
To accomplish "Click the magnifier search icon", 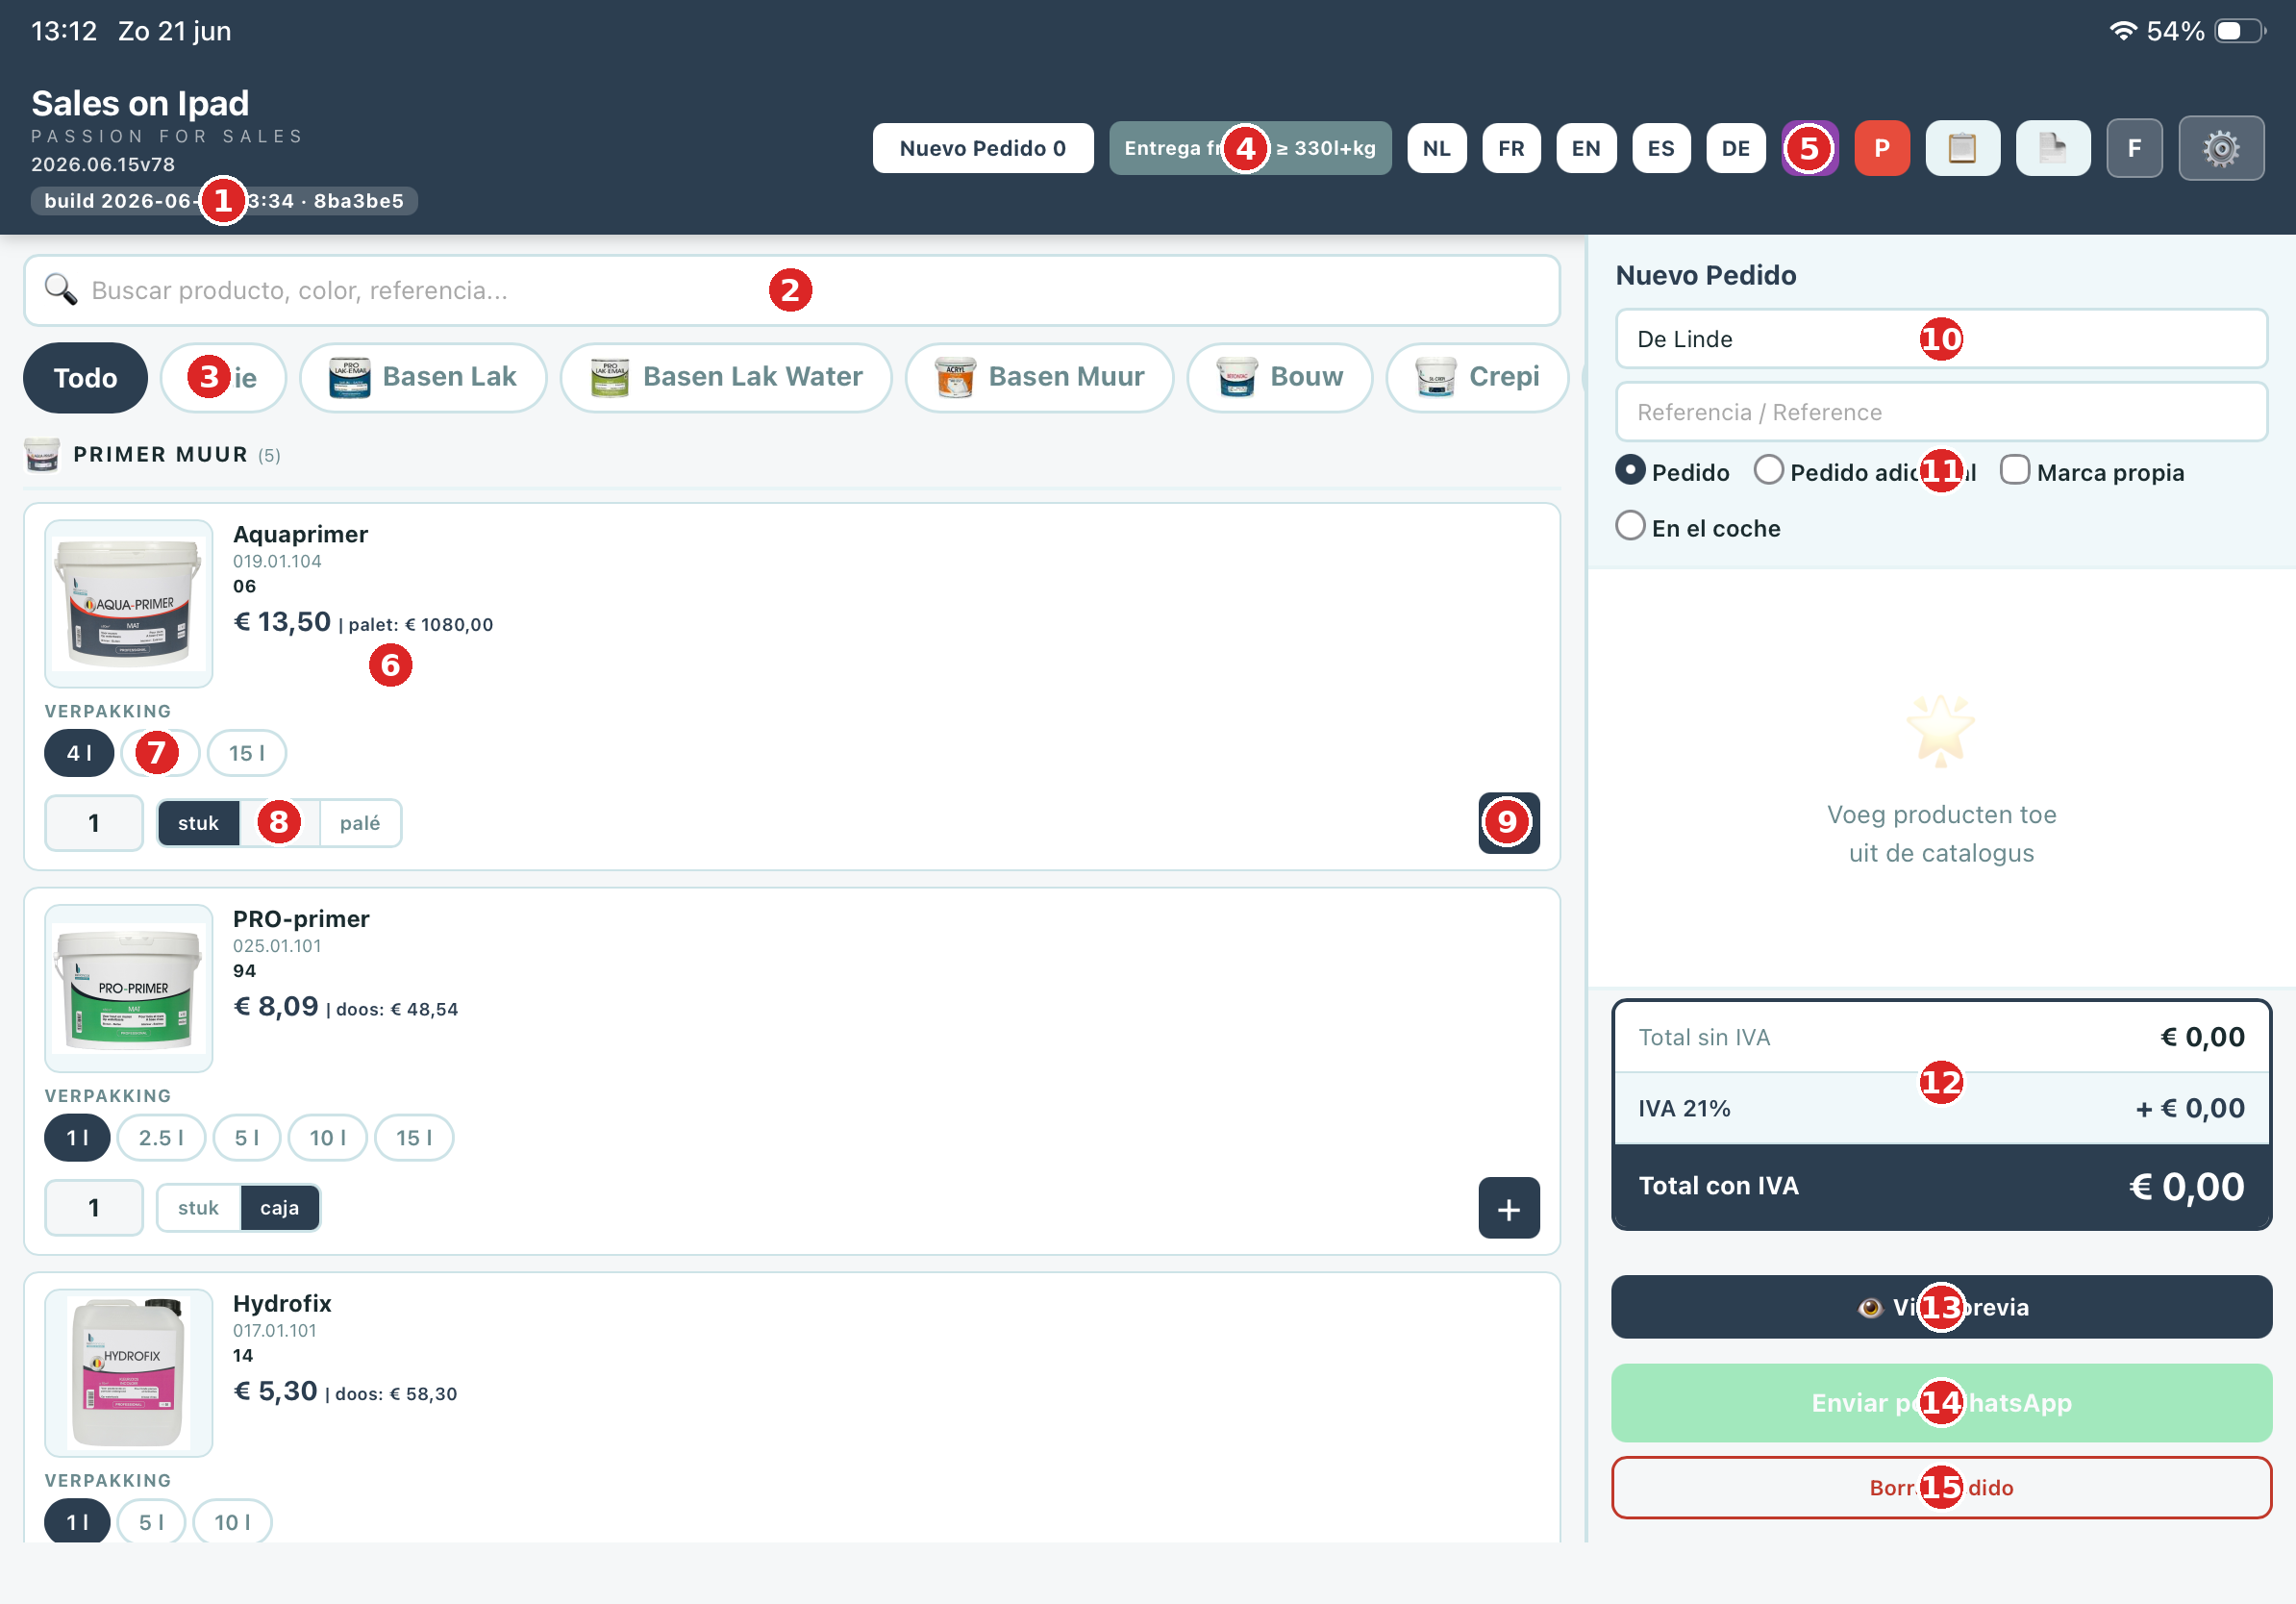I will coord(60,290).
